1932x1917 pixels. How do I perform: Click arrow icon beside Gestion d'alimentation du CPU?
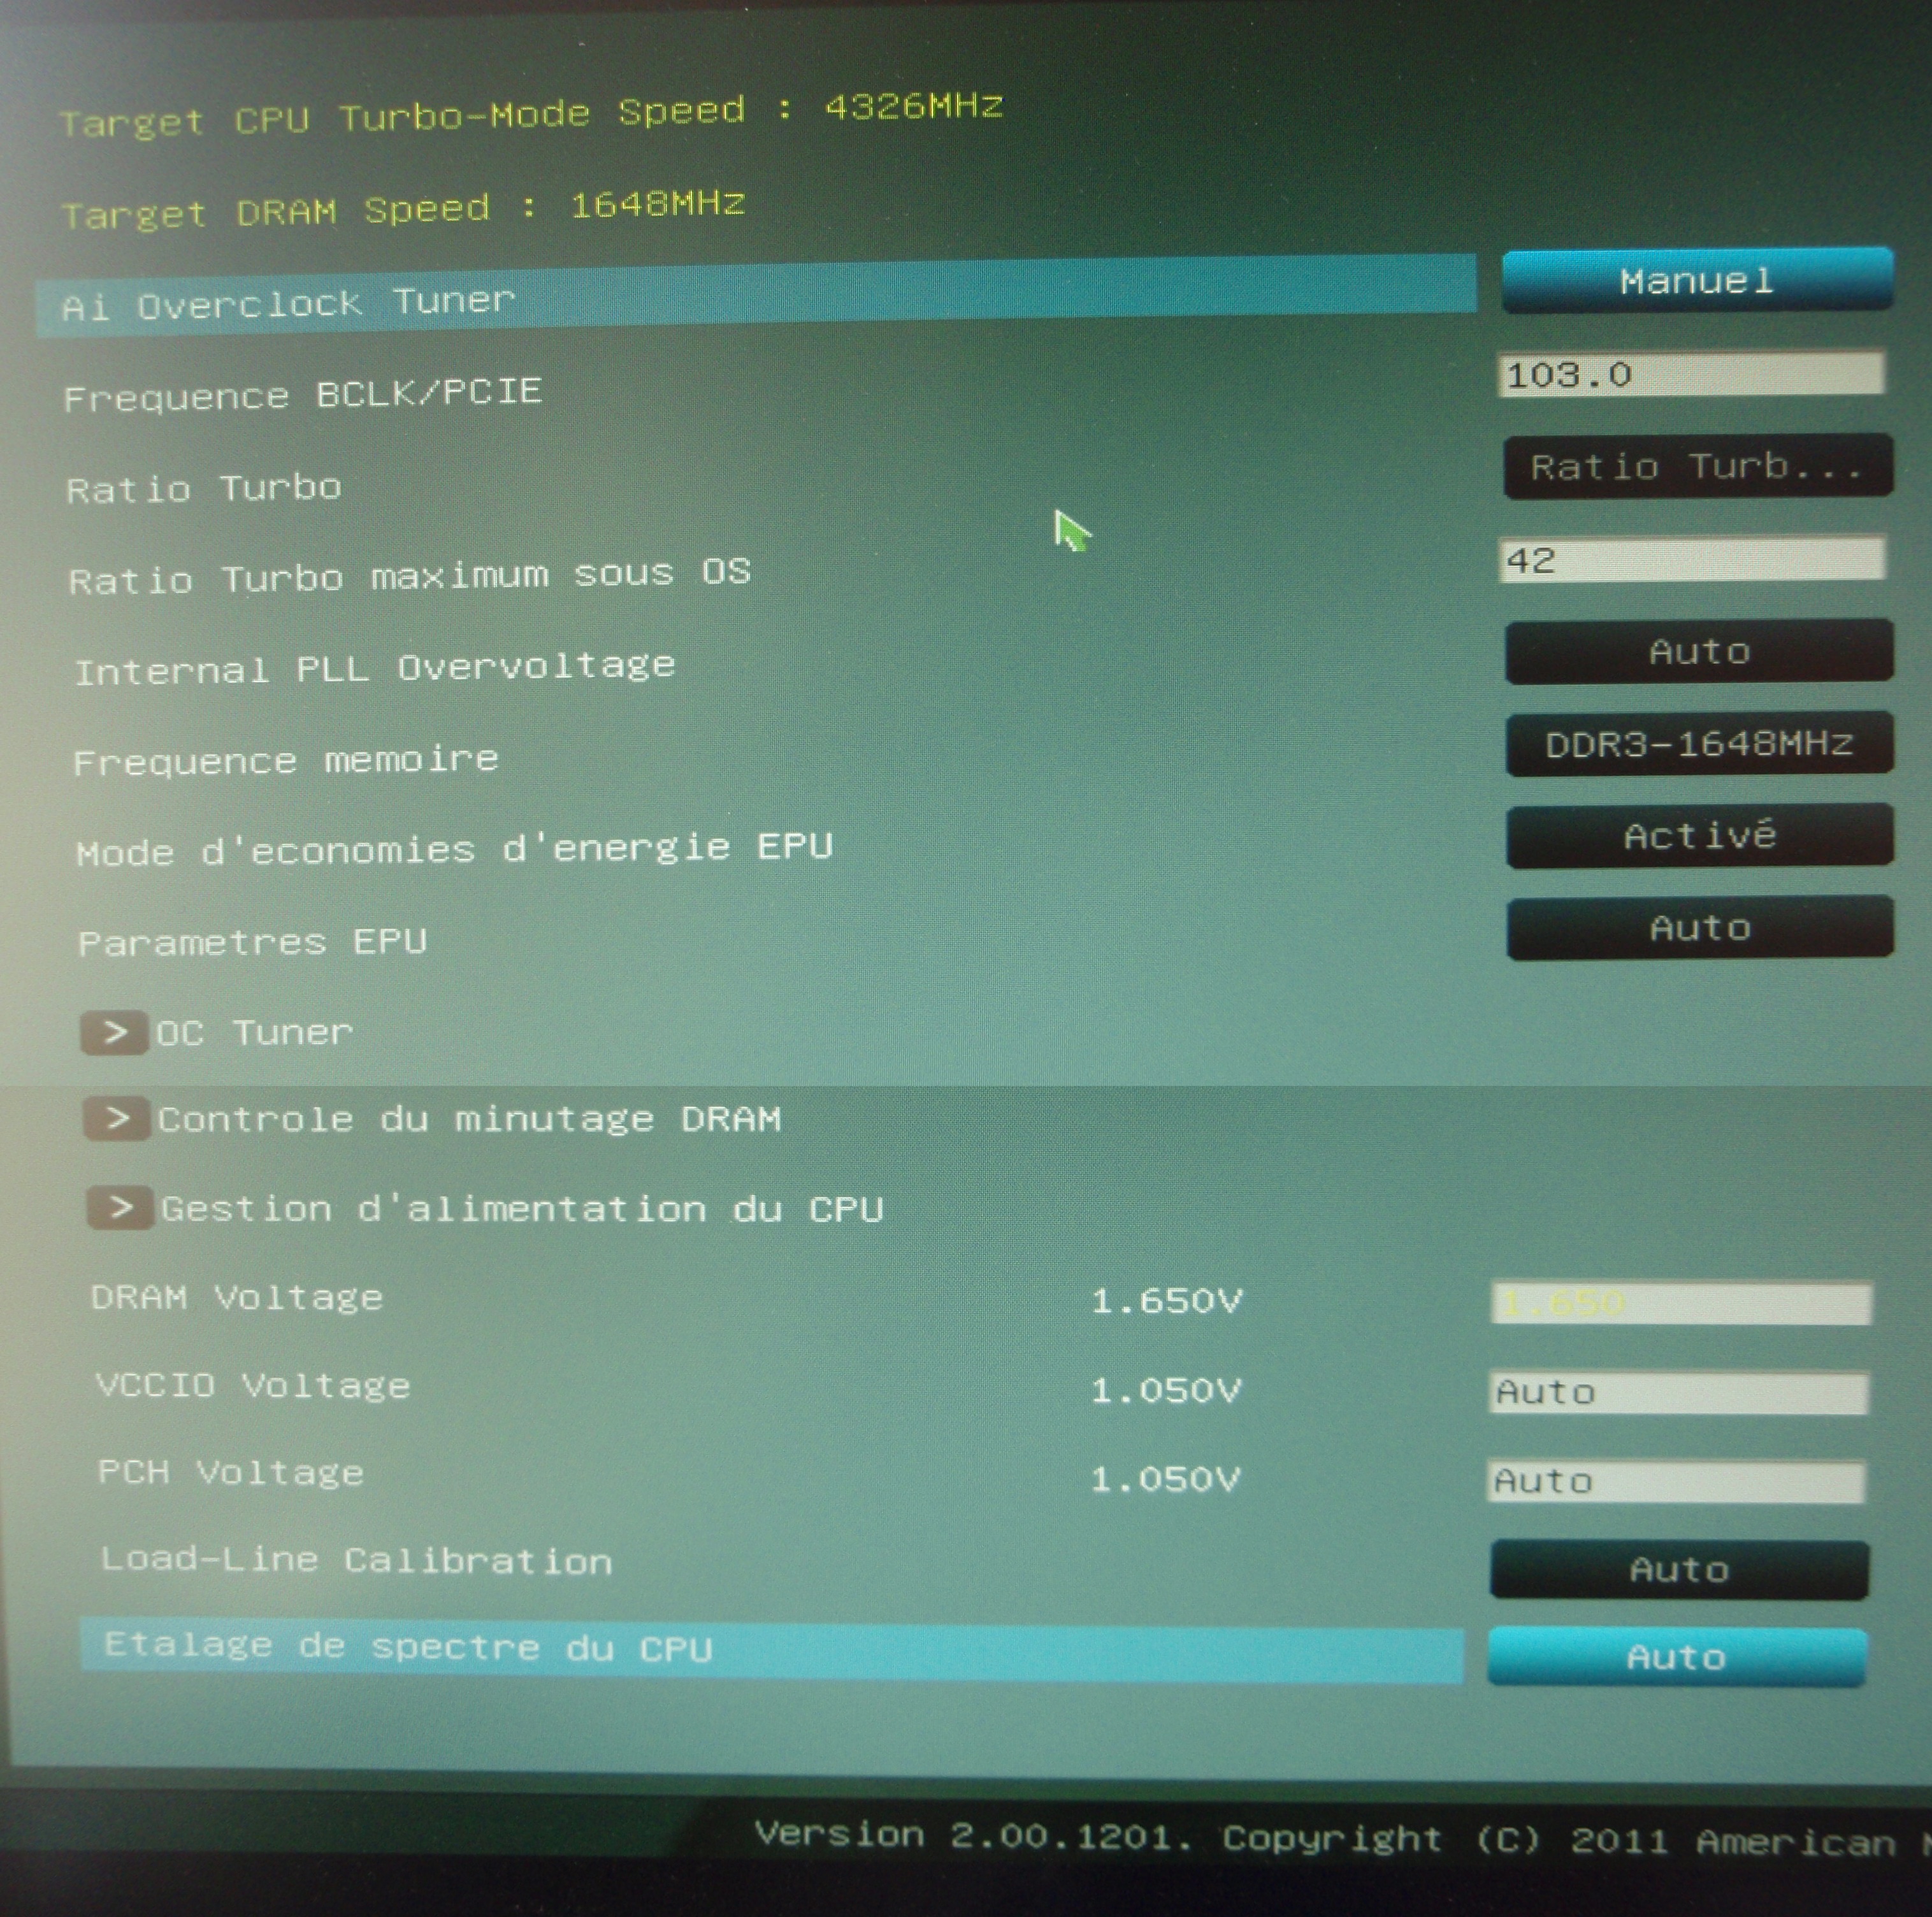click(x=120, y=1208)
